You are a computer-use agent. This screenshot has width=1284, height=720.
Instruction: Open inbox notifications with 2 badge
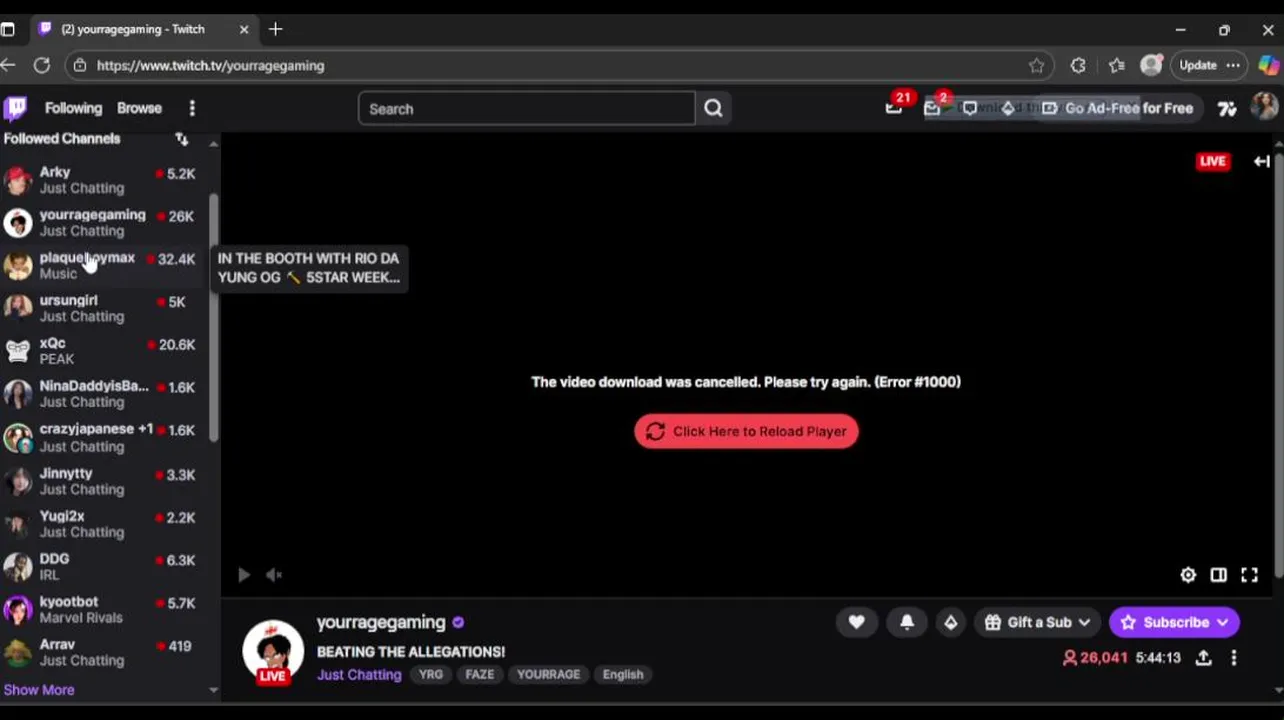(932, 108)
